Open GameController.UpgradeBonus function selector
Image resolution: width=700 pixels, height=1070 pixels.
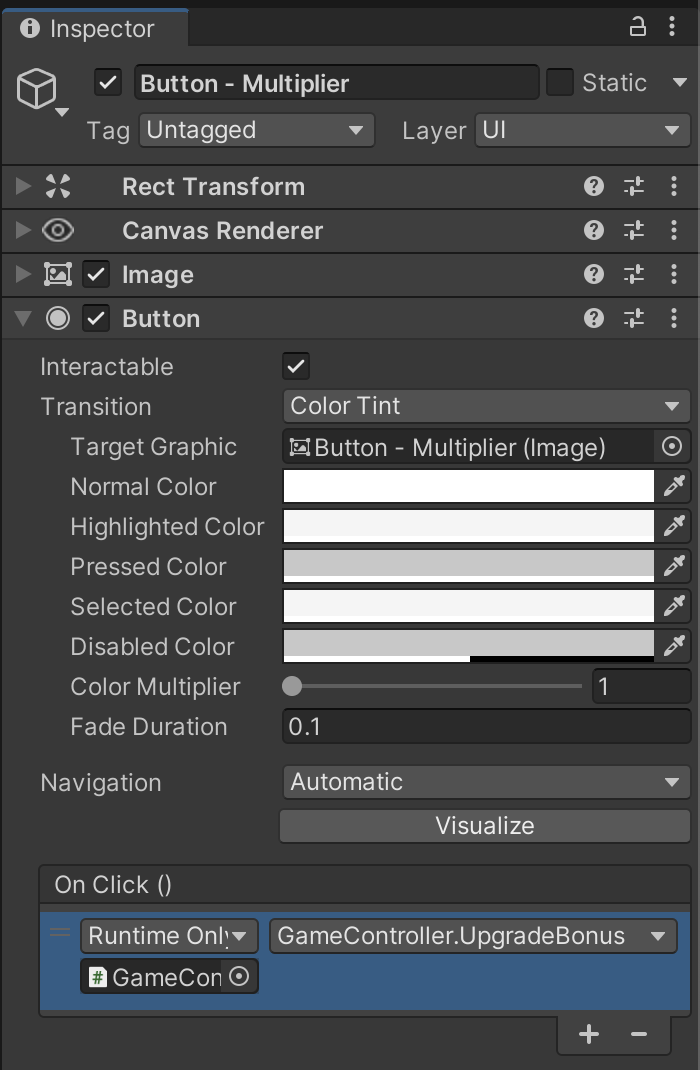pyautogui.click(x=472, y=936)
